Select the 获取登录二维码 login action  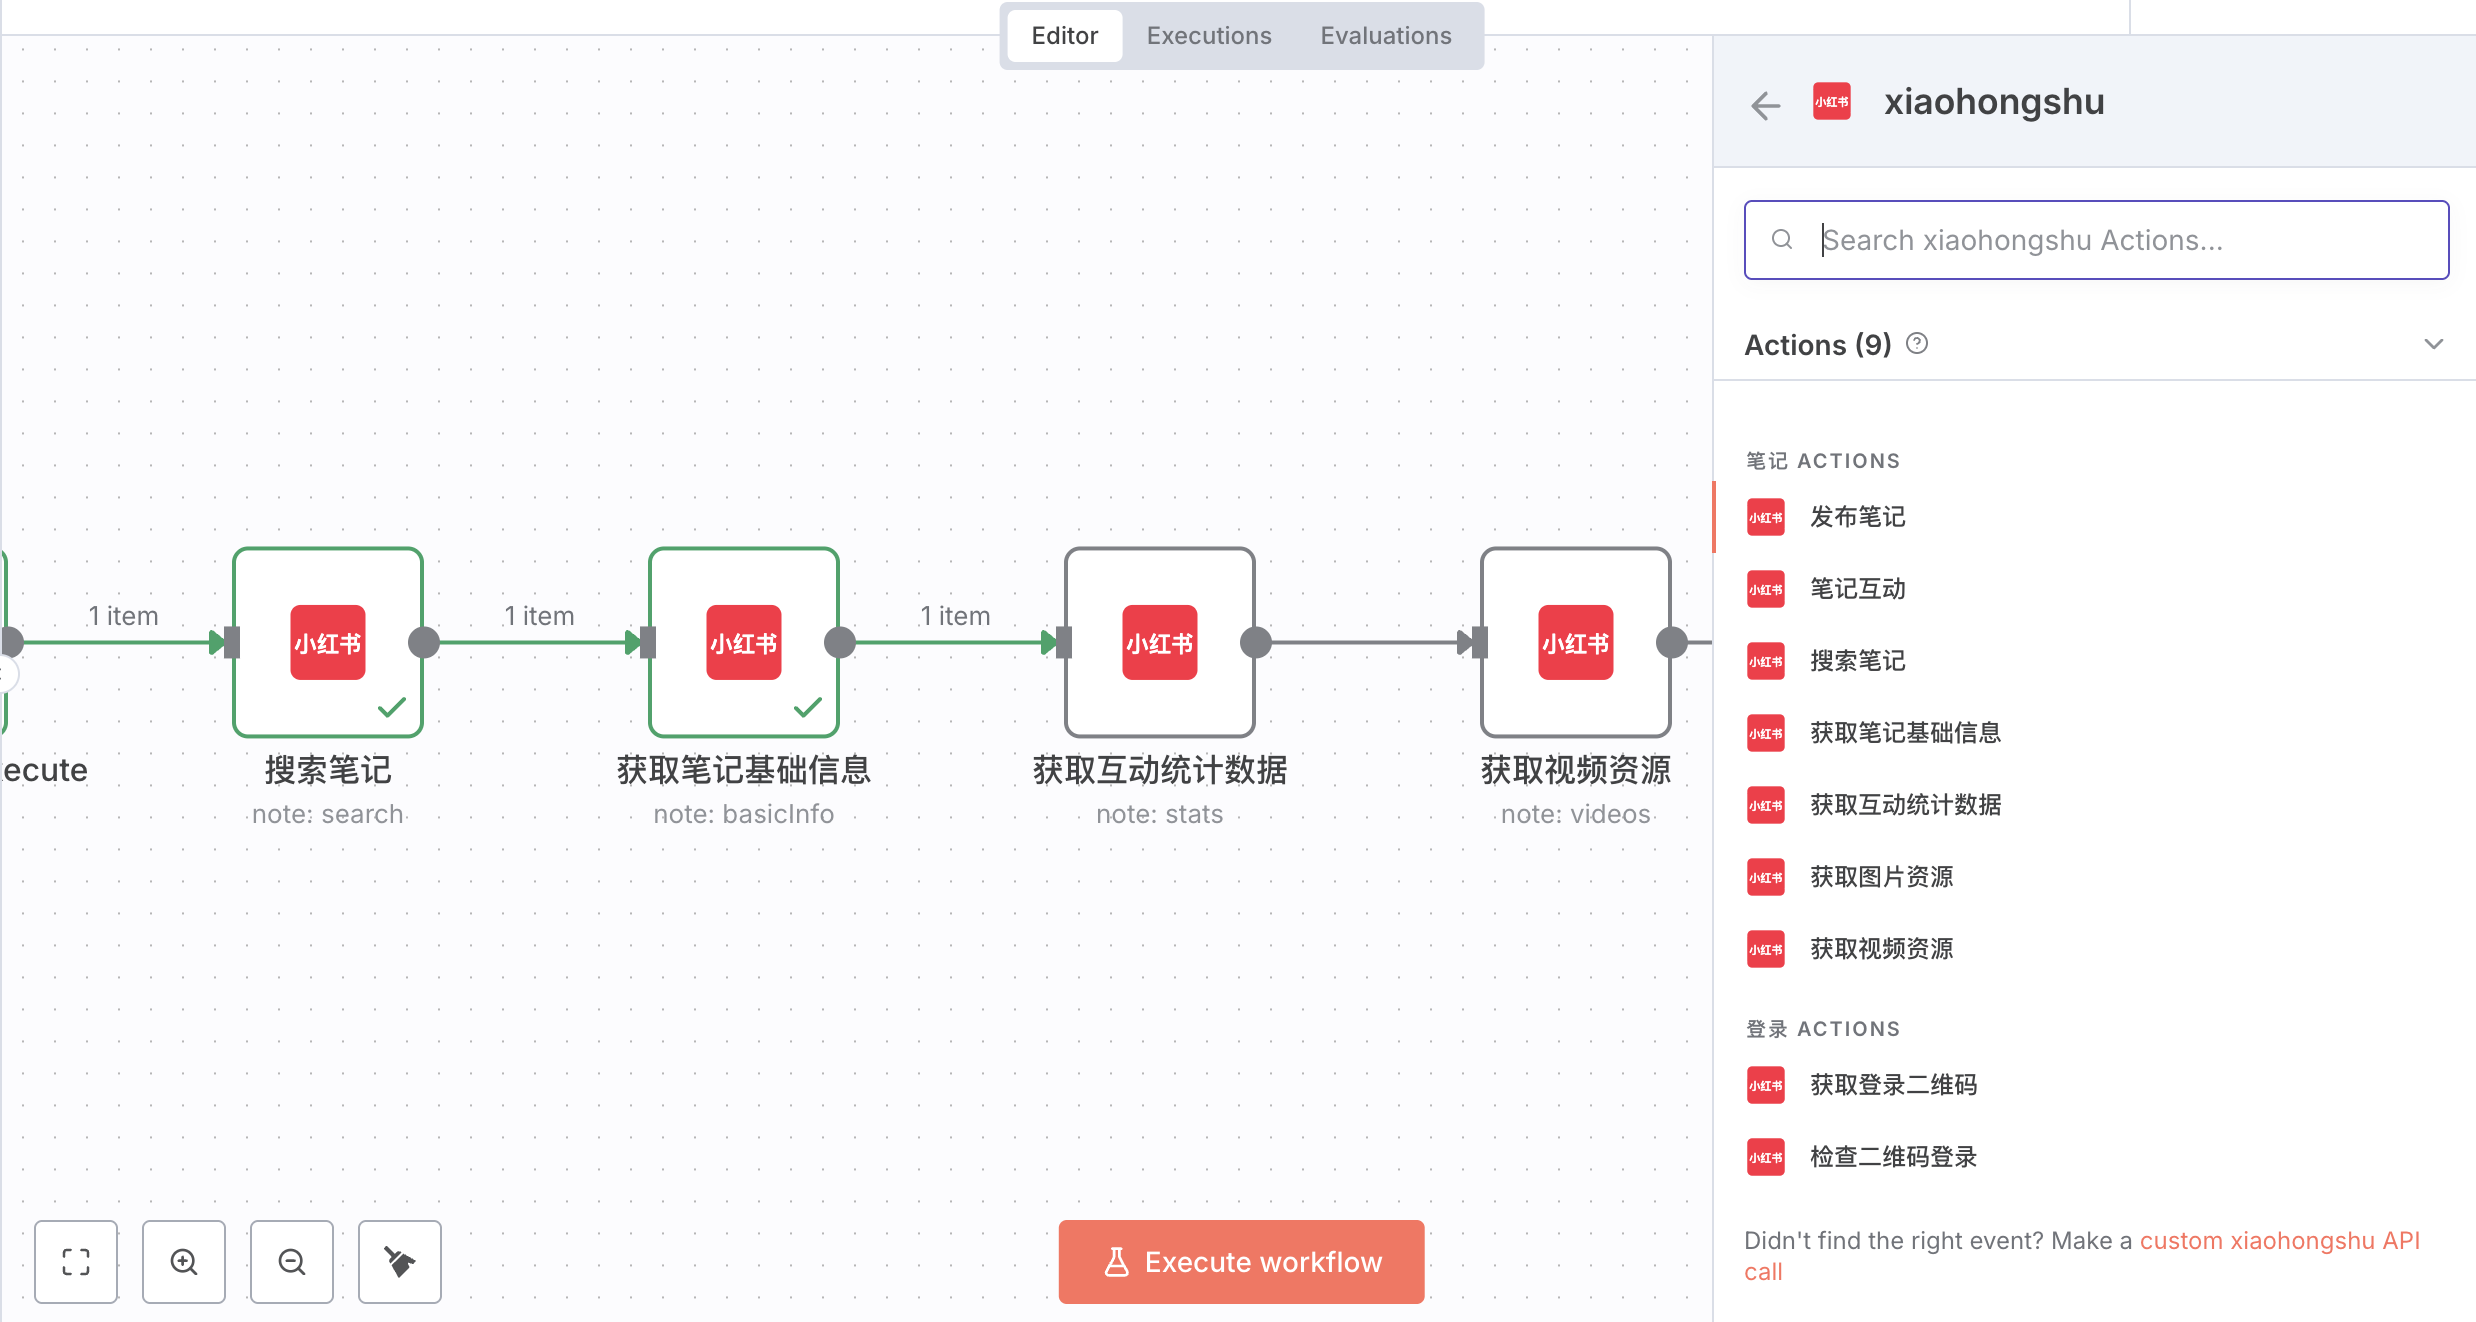point(1893,1085)
